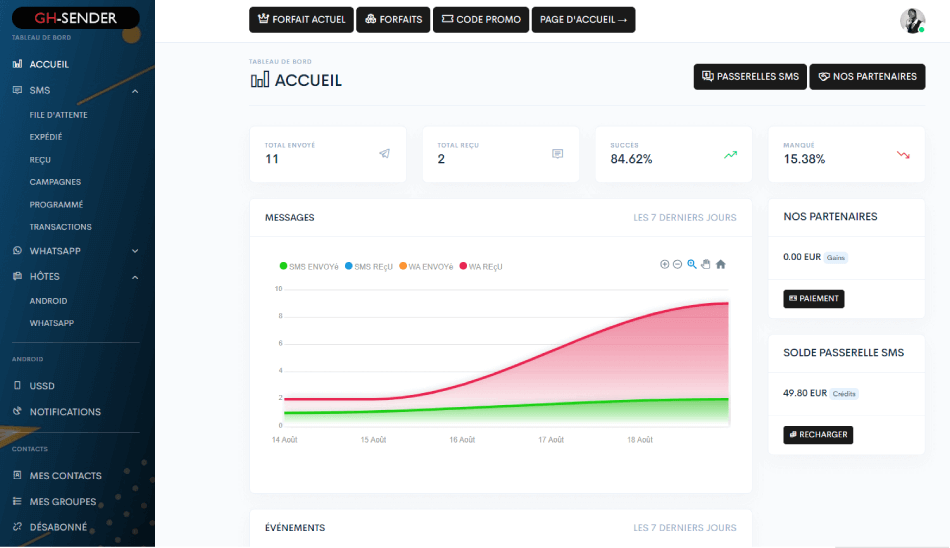Click the Notifications icon in sidebar
Image resolution: width=950 pixels, height=548 pixels.
pos(18,411)
